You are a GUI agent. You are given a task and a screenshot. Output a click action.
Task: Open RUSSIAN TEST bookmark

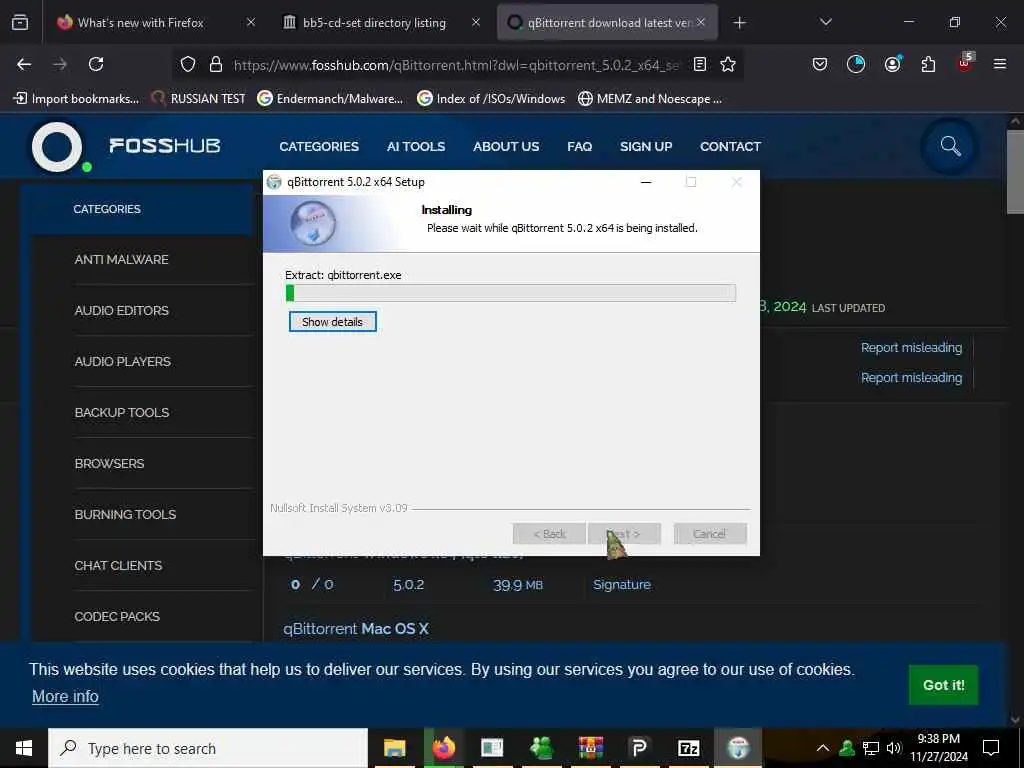(x=198, y=99)
